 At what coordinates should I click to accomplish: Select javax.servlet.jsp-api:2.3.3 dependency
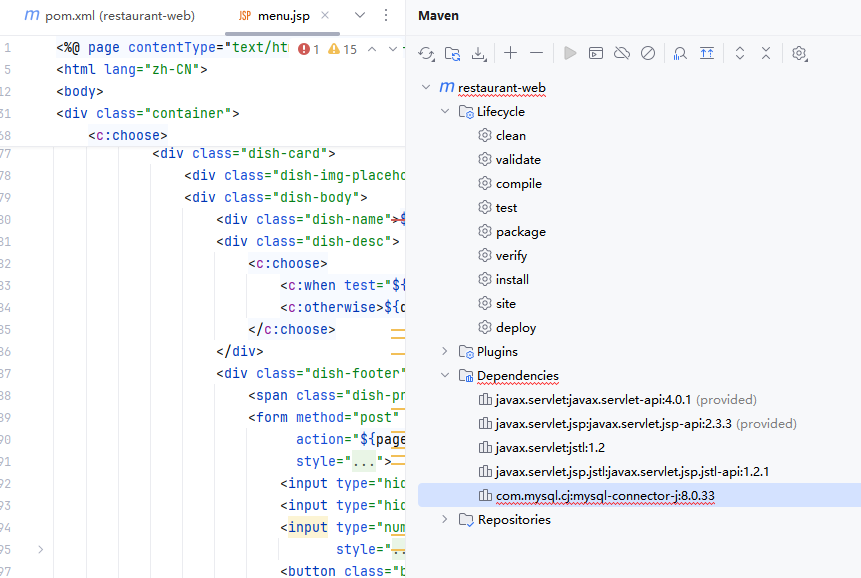click(x=613, y=424)
